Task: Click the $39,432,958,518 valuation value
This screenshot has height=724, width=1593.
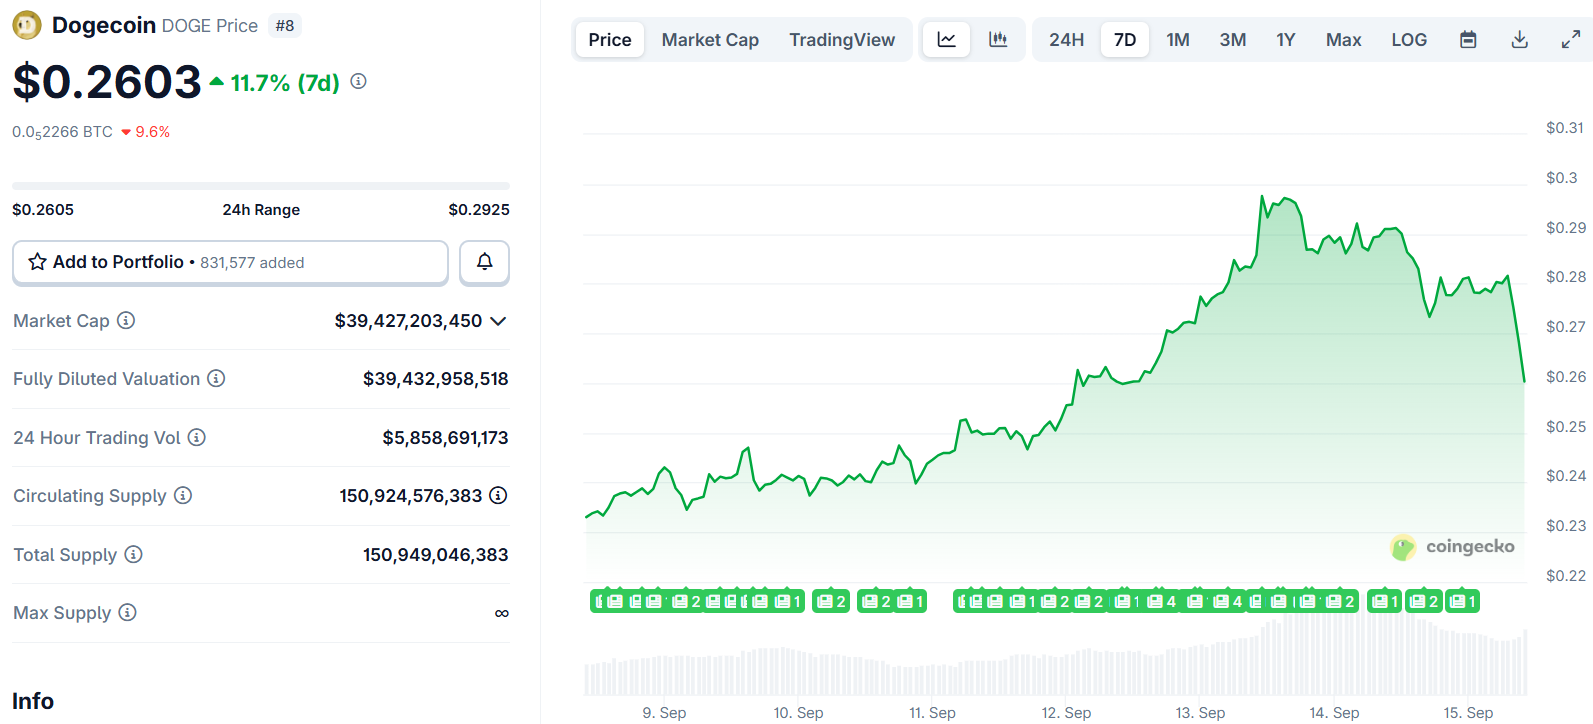Action: point(436,379)
